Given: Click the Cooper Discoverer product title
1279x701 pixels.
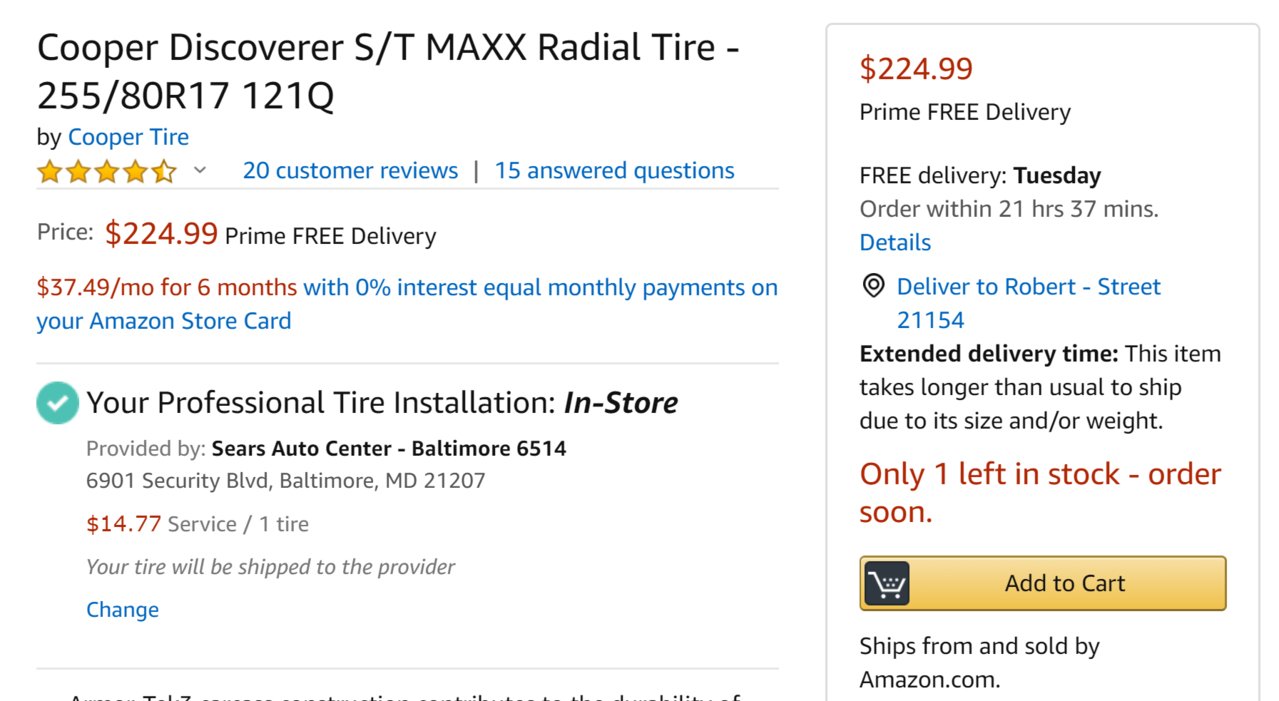Looking at the screenshot, I should point(388,71).
